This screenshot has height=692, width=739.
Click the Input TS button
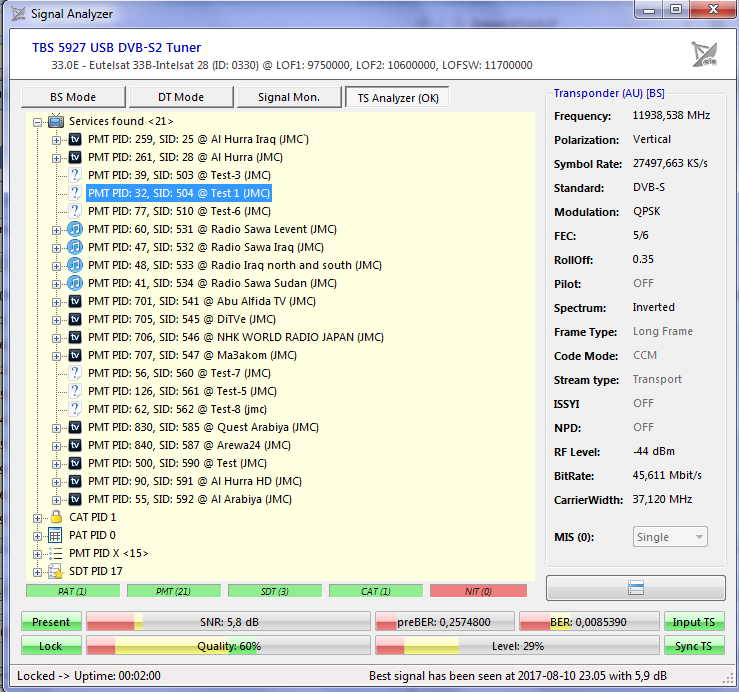(693, 622)
